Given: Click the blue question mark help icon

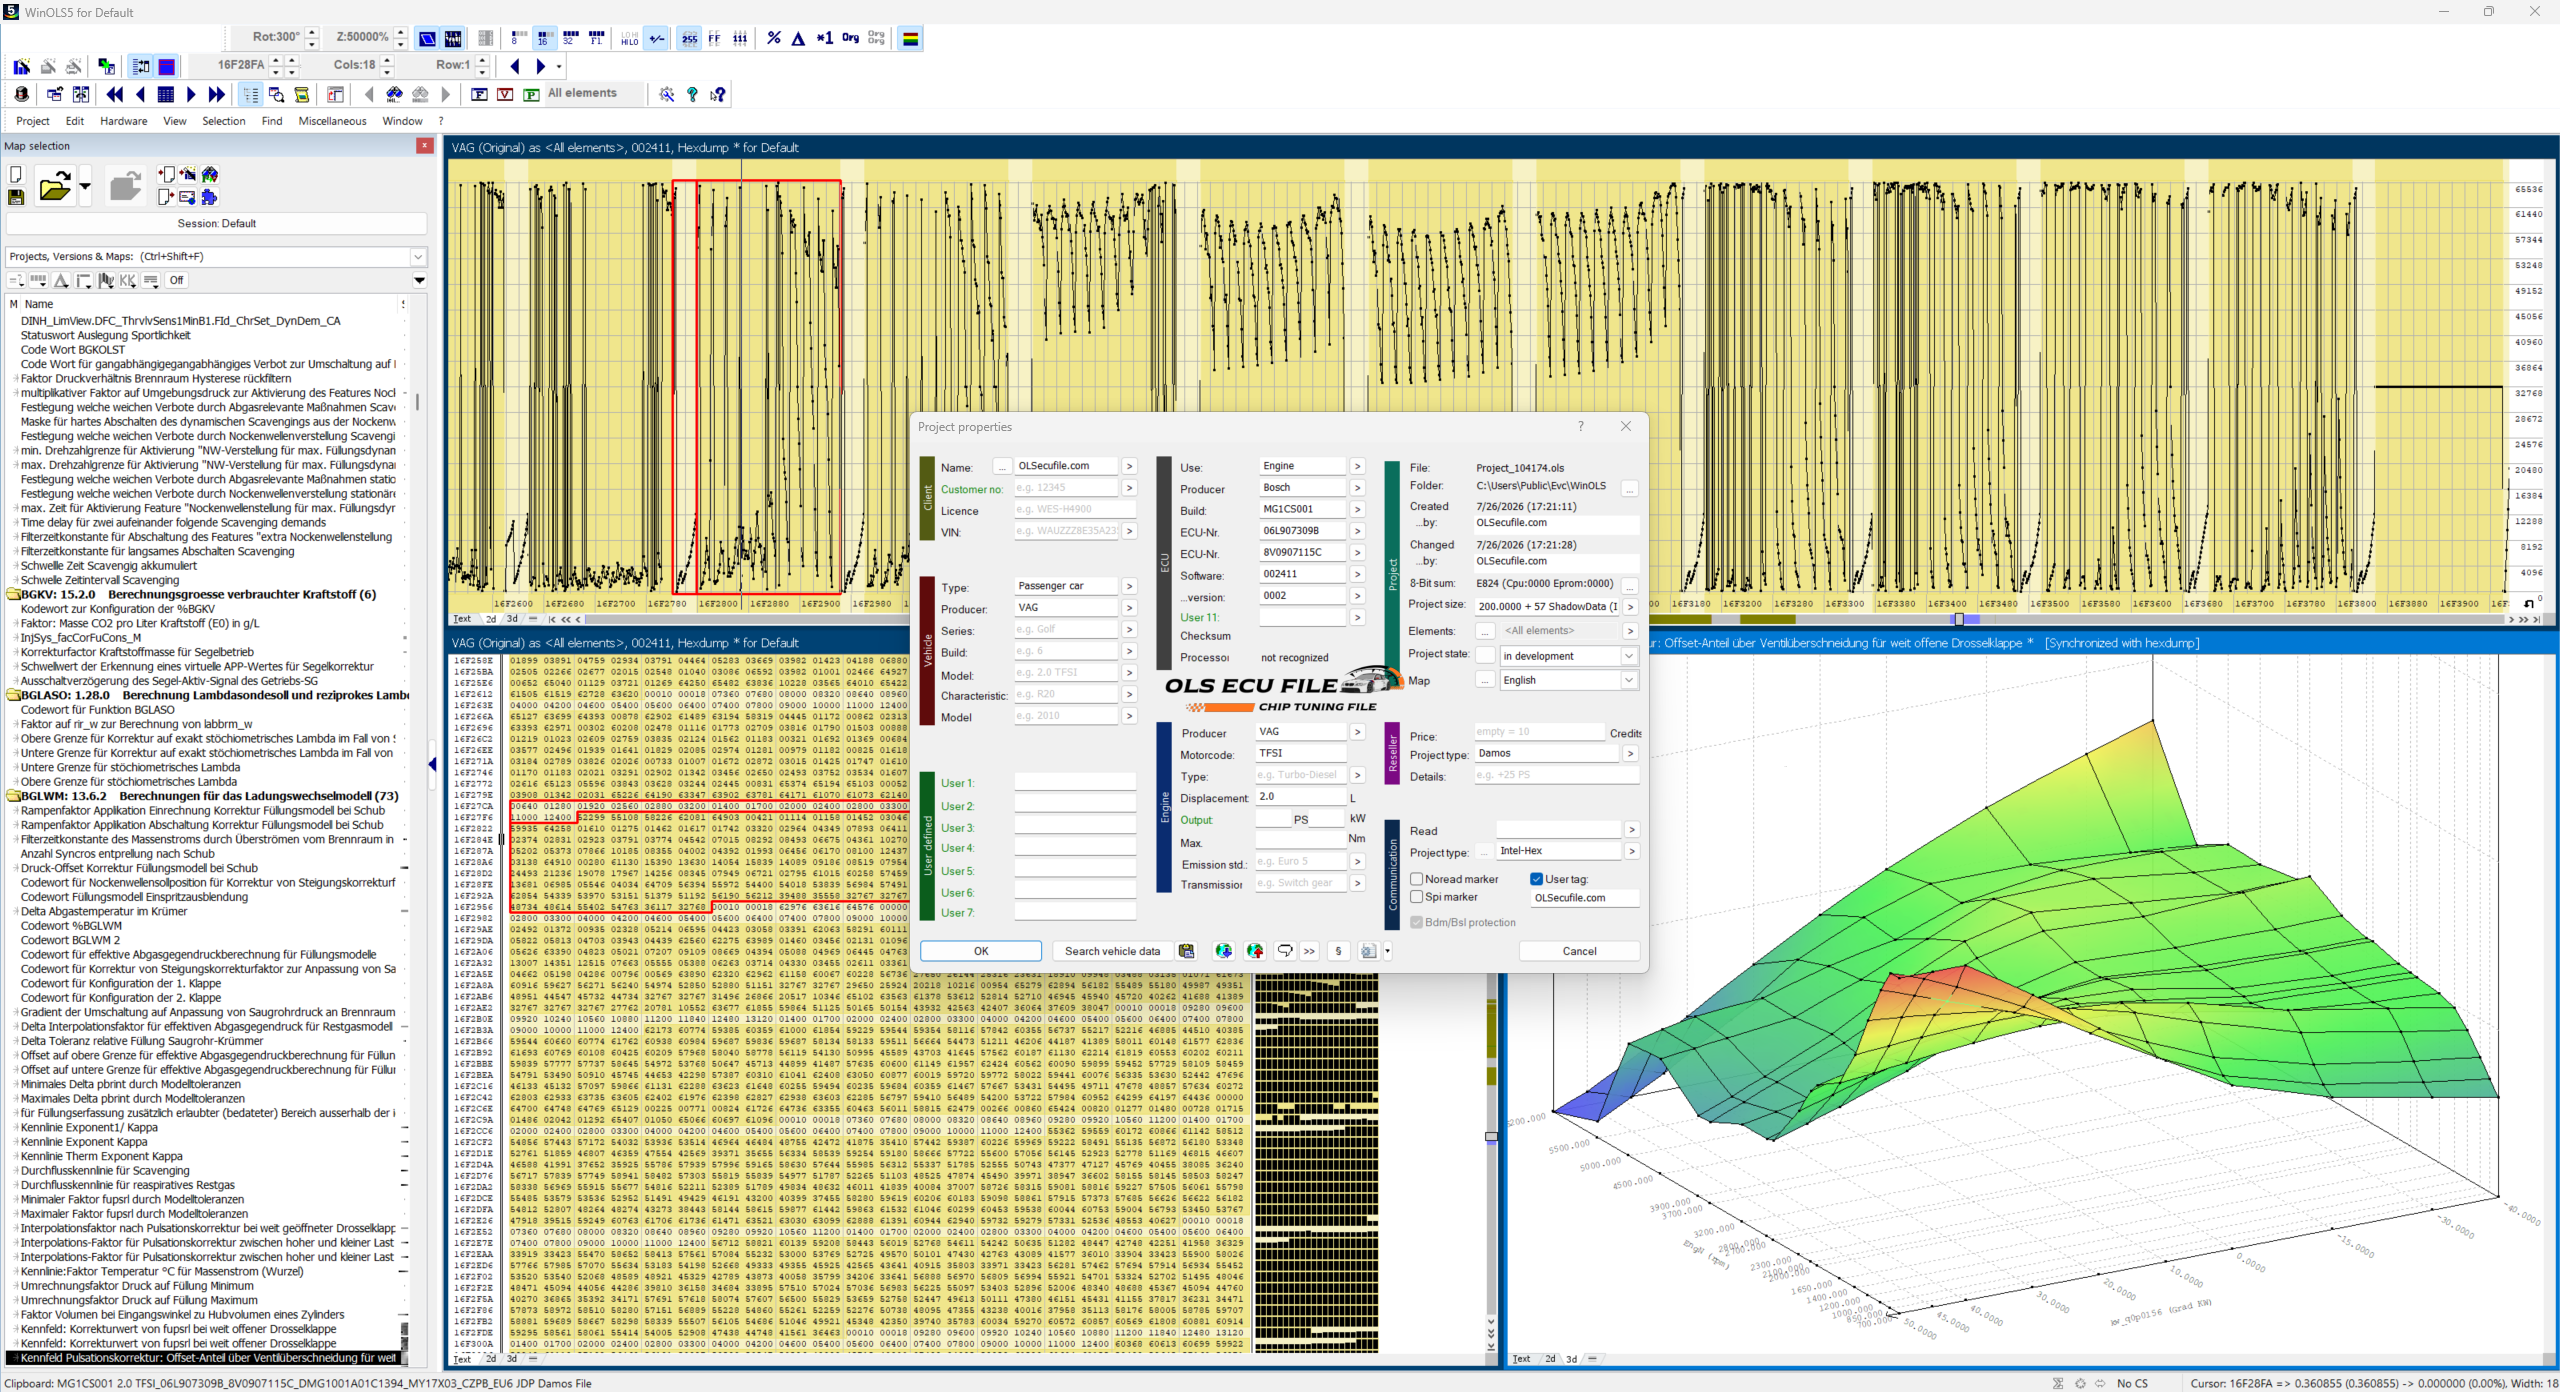Looking at the screenshot, I should [692, 94].
